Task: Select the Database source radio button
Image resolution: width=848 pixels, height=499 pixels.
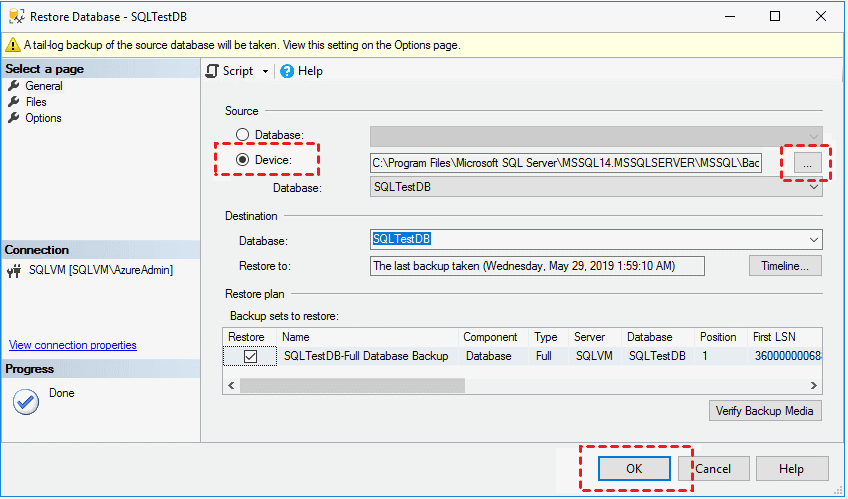Action: click(242, 135)
